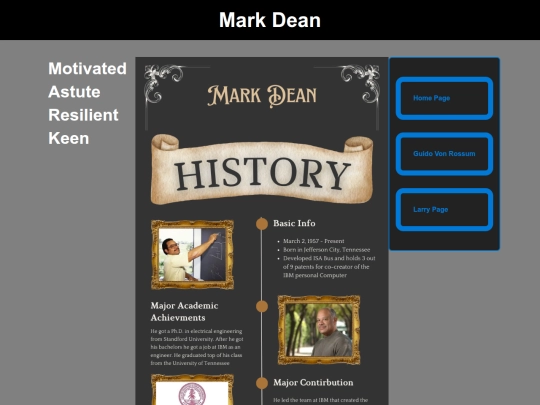The width and height of the screenshot is (540, 405).
Task: Click the HISTORY scroll banner
Action: 262,169
